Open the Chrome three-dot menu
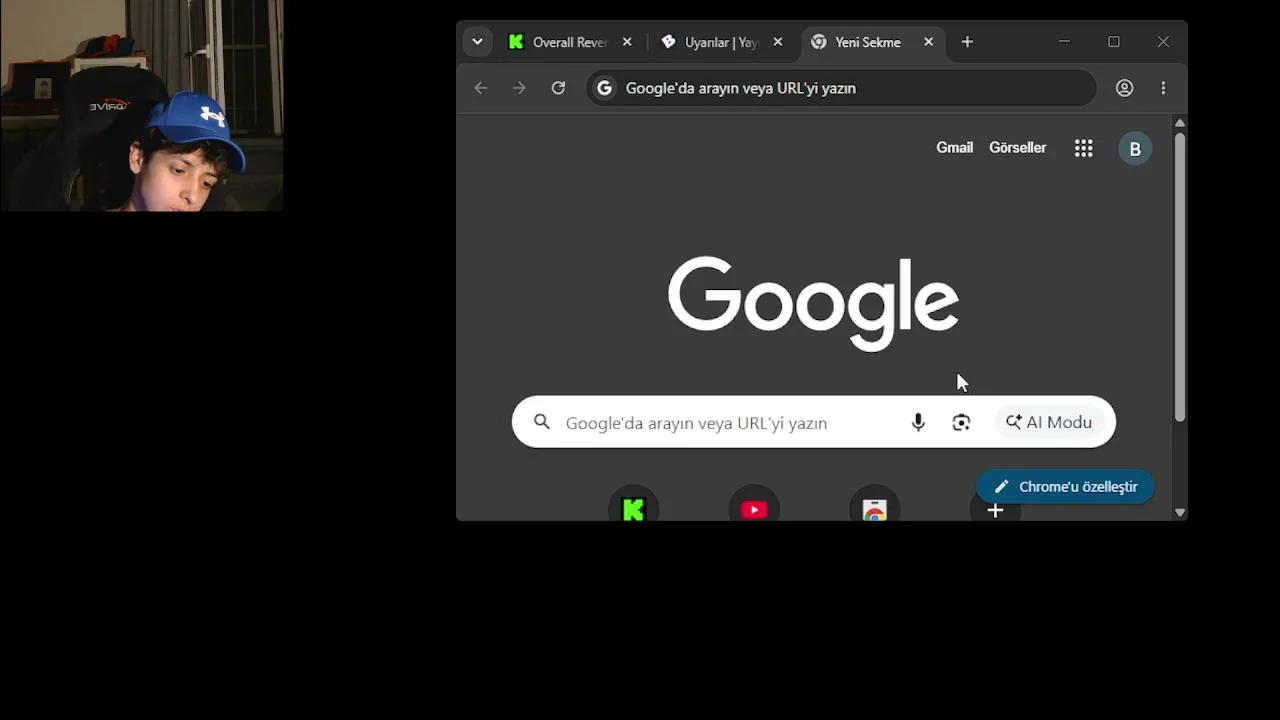1280x720 pixels. pyautogui.click(x=1163, y=88)
